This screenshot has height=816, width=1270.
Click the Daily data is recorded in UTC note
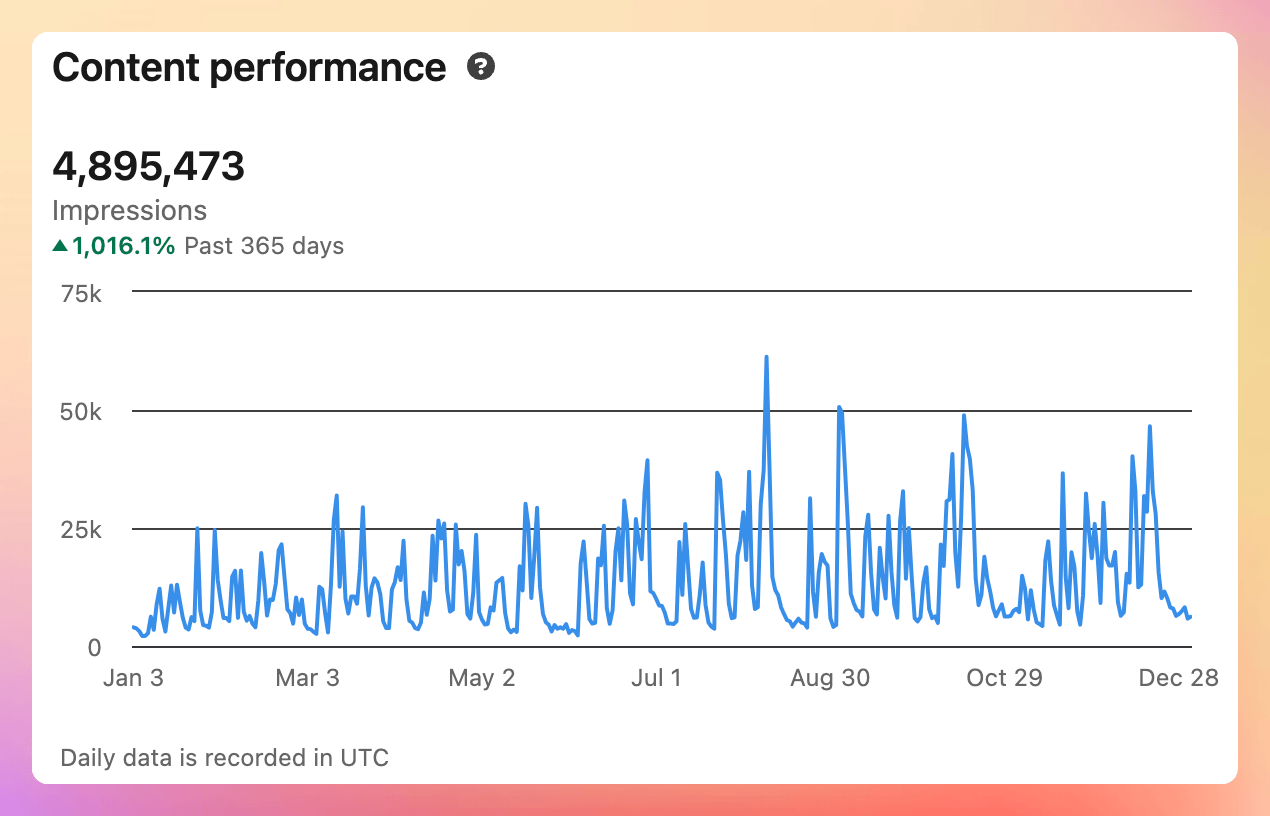pos(224,757)
